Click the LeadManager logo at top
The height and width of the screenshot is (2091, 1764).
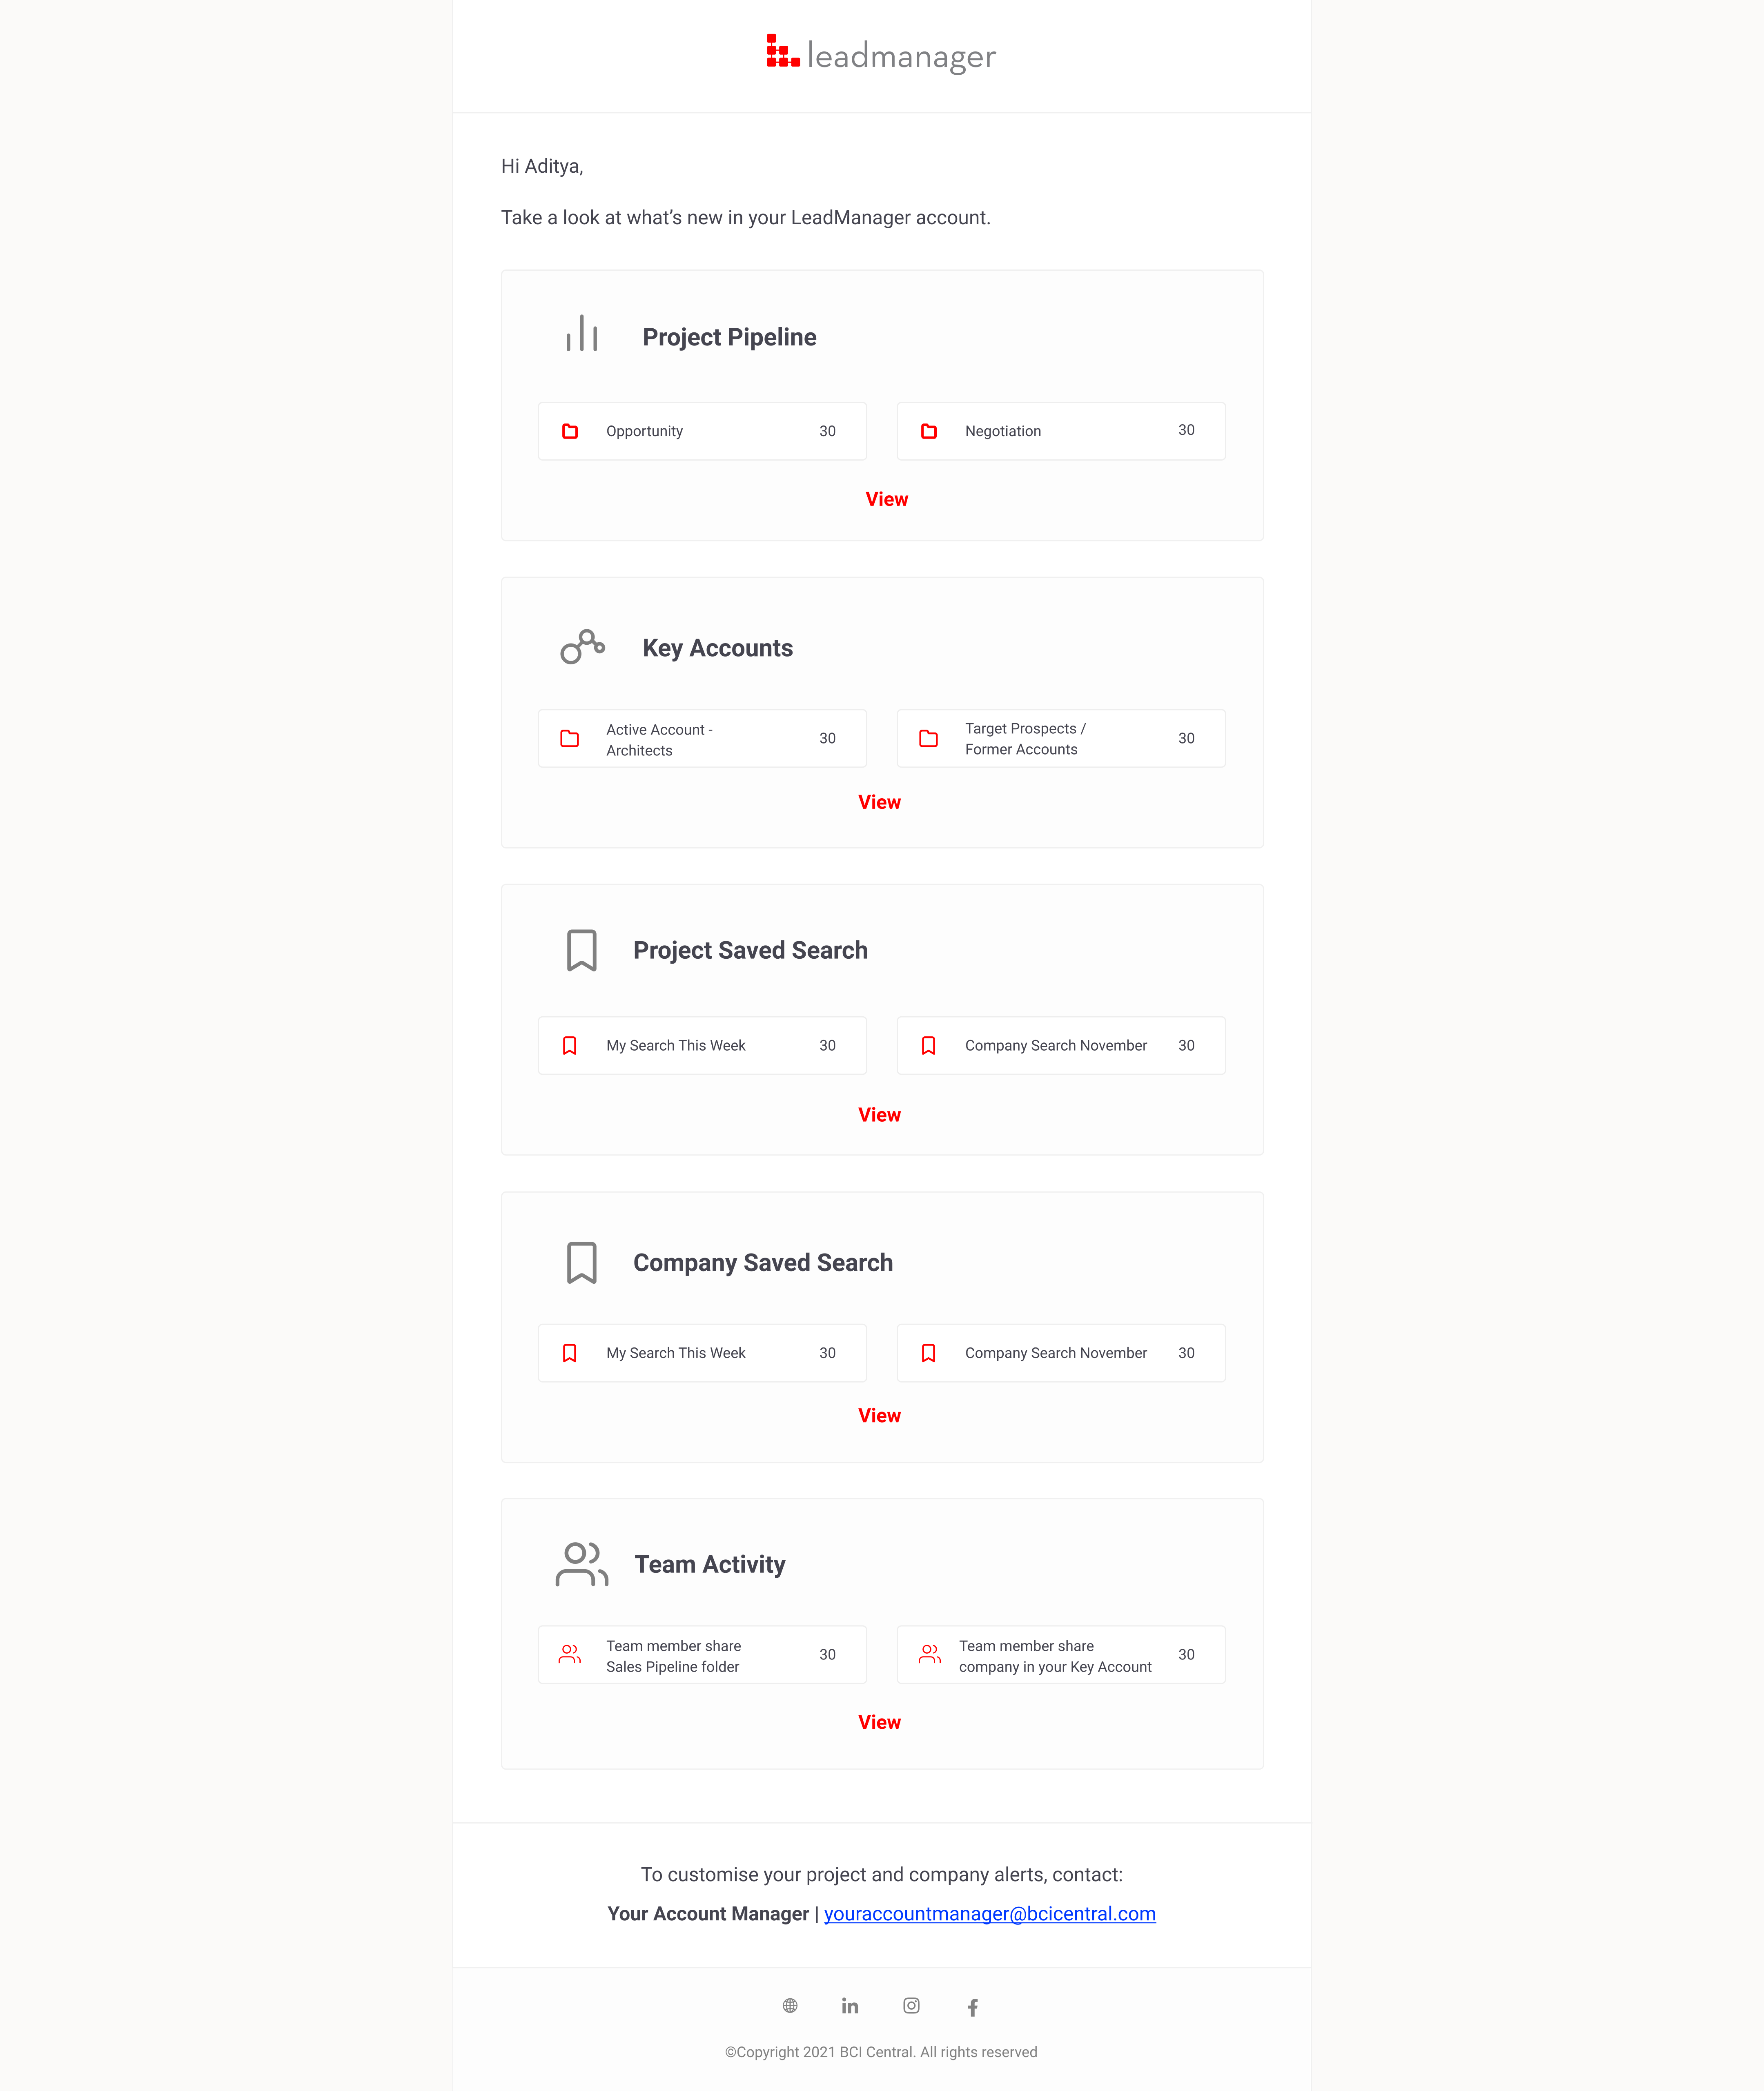coord(881,55)
